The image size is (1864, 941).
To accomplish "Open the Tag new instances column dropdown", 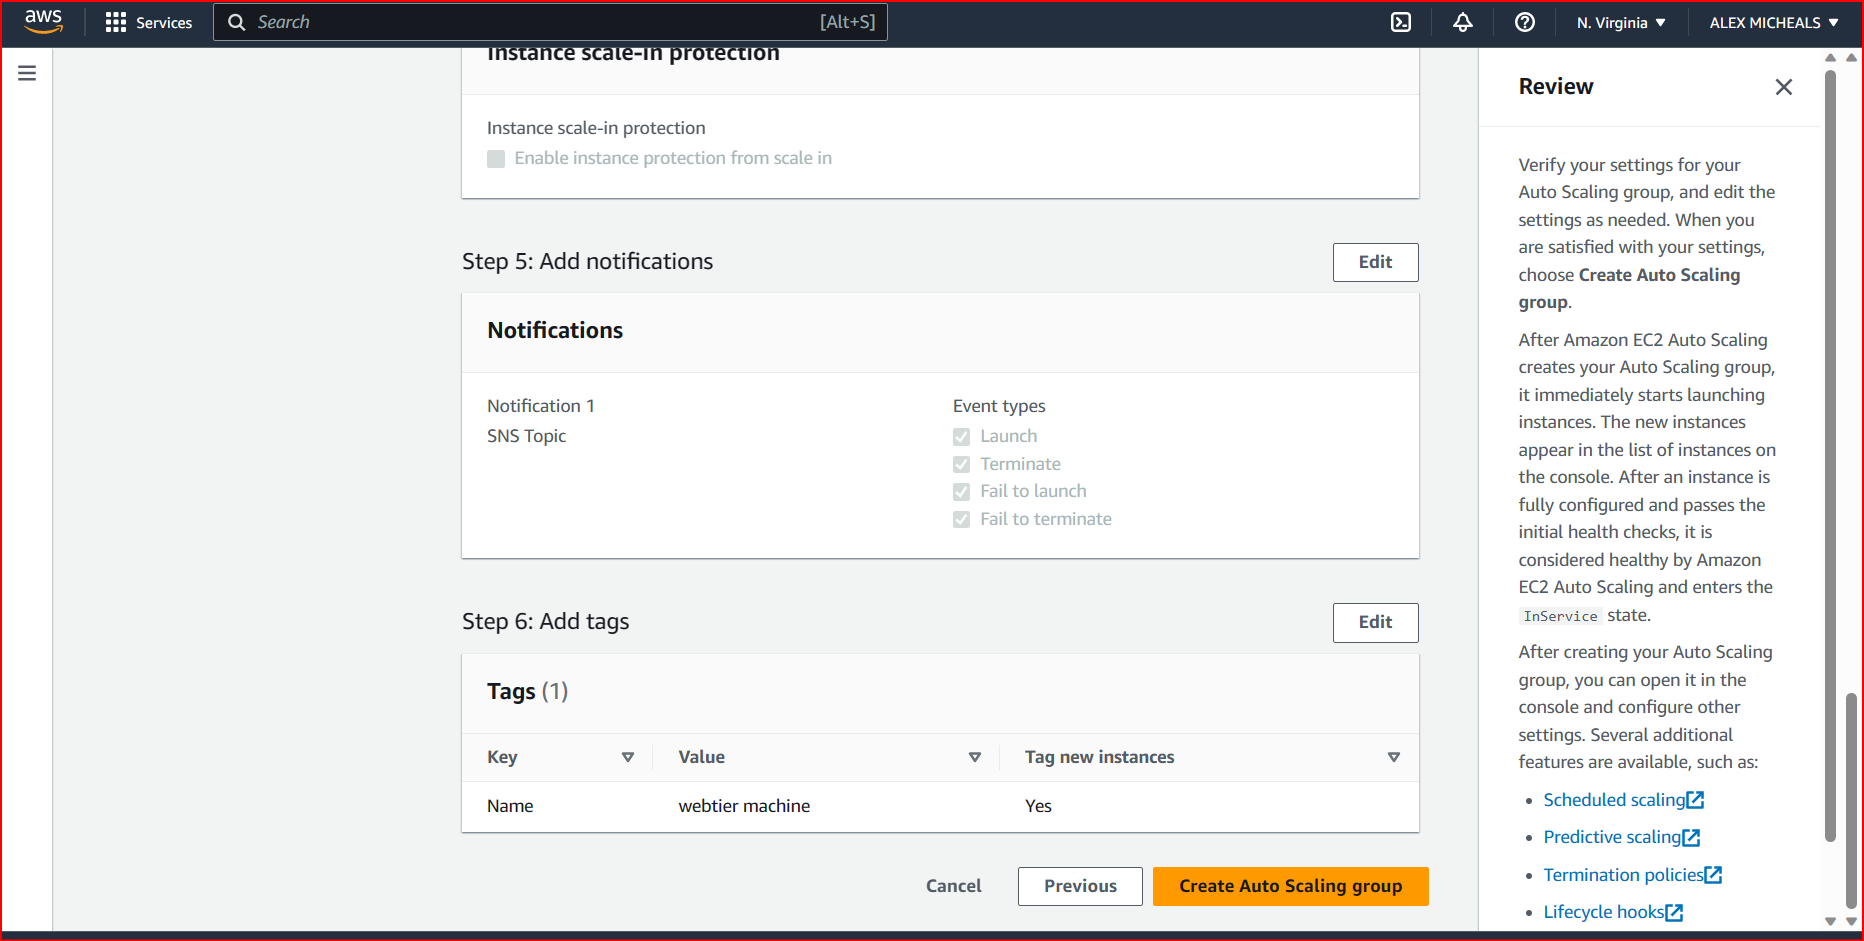I will click(1393, 757).
